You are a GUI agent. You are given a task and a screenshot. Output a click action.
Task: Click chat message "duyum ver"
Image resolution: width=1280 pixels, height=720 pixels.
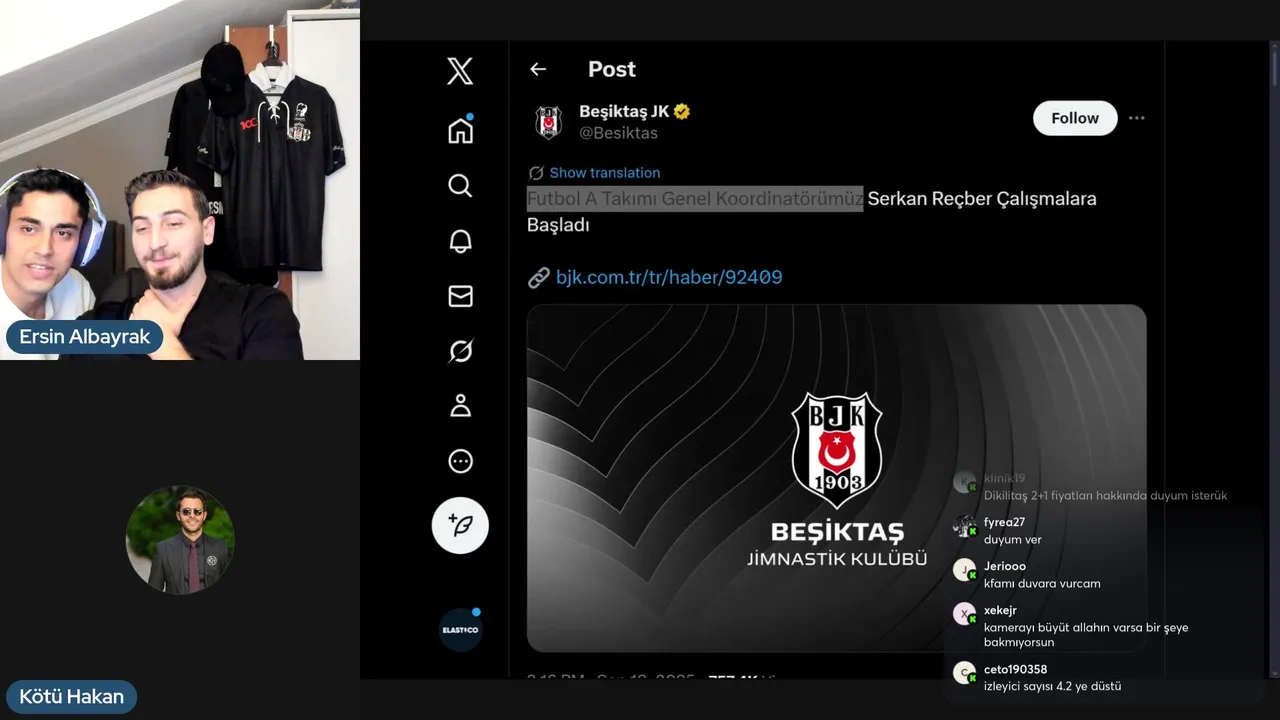coord(1012,540)
